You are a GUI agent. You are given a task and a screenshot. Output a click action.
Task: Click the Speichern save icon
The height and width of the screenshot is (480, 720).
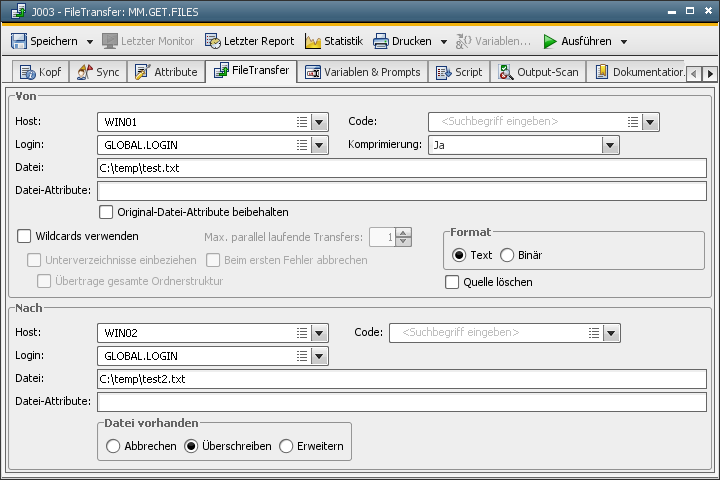click(19, 41)
